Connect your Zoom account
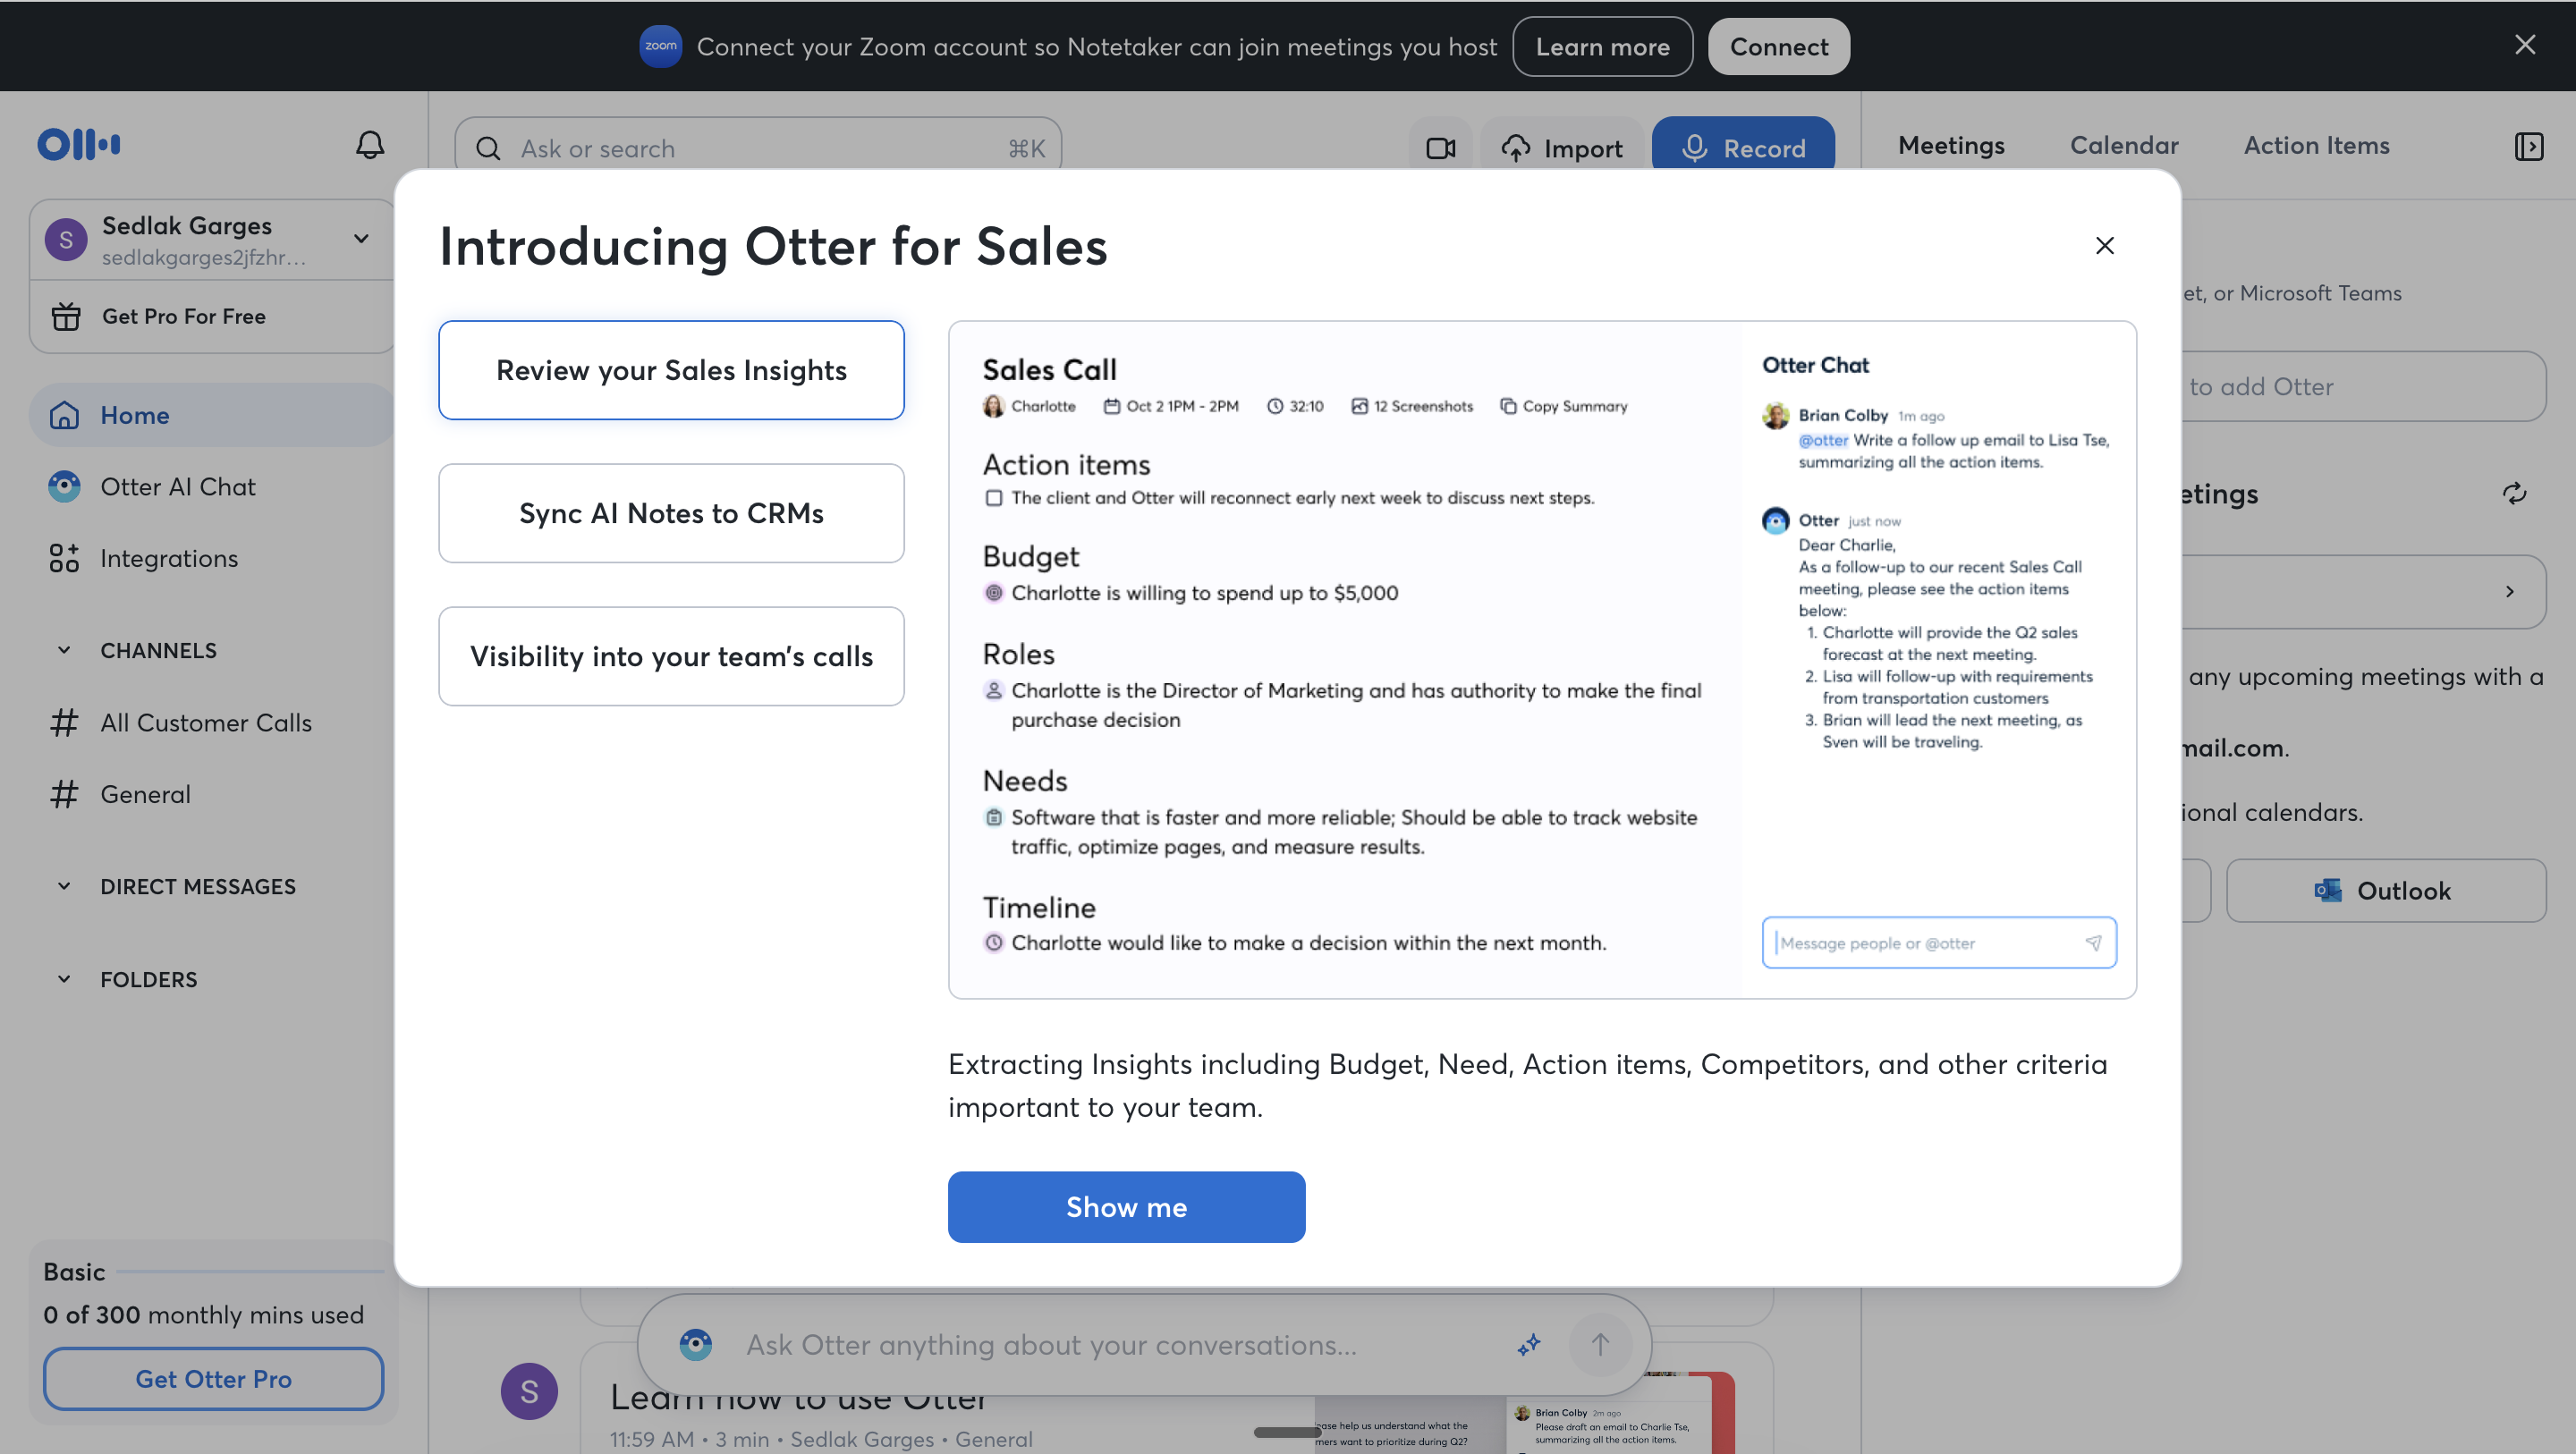The width and height of the screenshot is (2576, 1454). [x=1778, y=46]
